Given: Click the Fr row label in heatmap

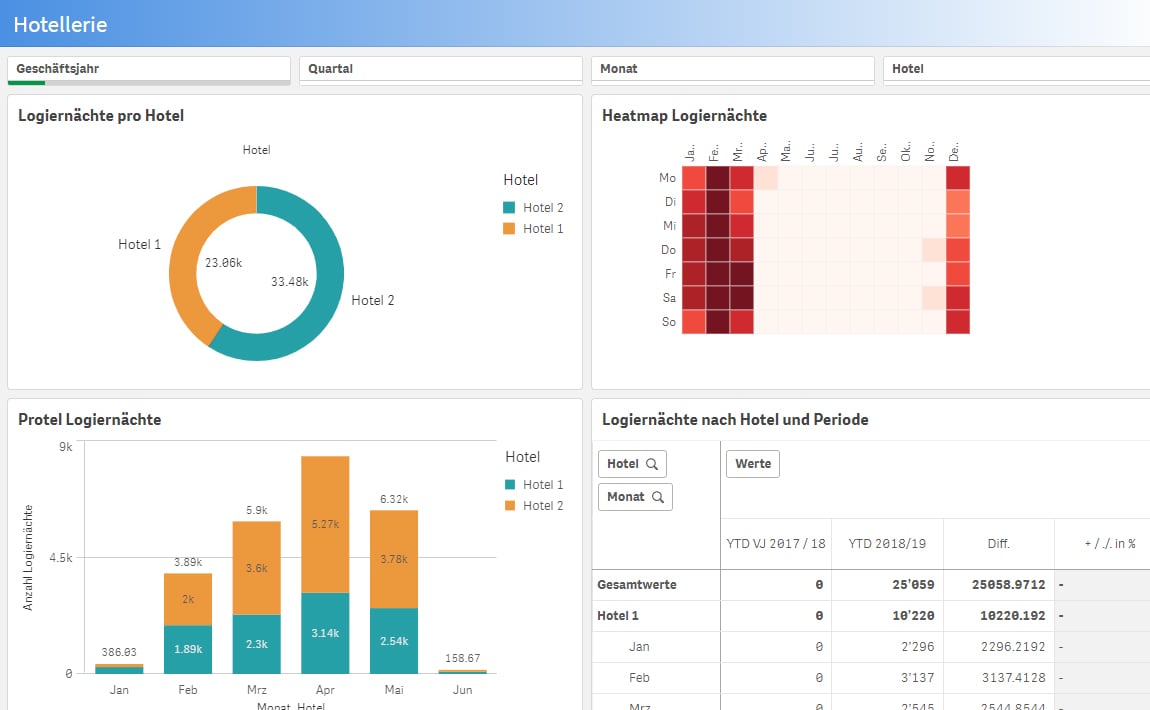Looking at the screenshot, I should pyautogui.click(x=670, y=274).
